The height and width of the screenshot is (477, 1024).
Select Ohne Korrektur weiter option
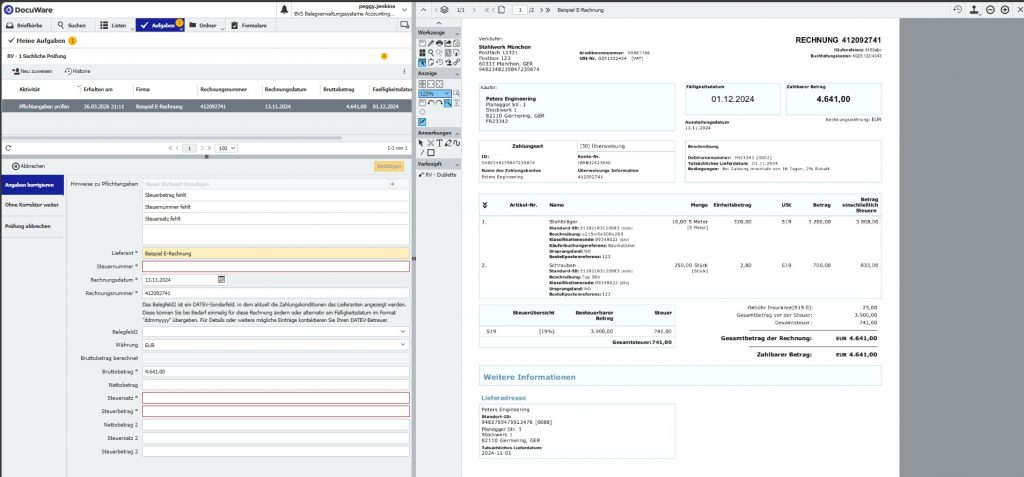(33, 205)
